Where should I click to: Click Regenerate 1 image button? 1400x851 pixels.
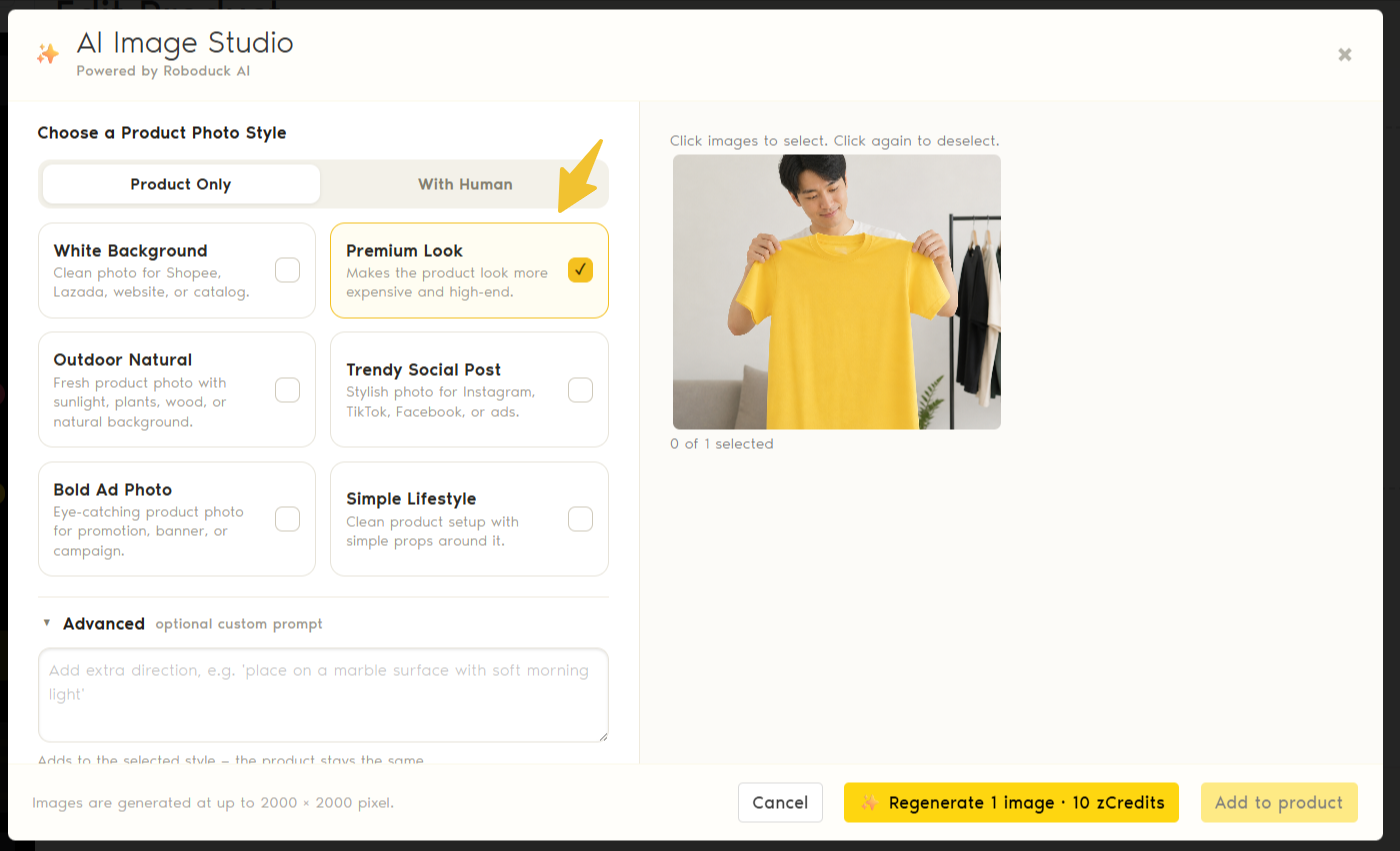click(1011, 802)
